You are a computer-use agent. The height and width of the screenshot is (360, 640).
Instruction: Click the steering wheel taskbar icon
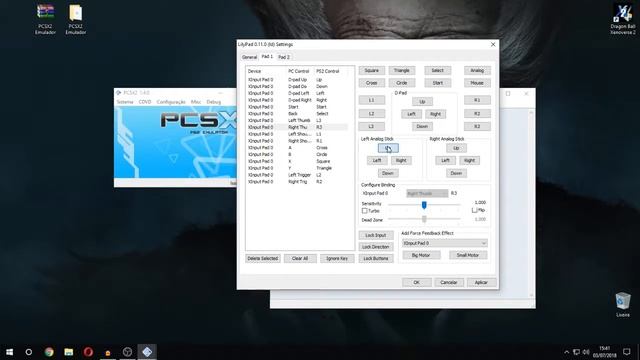pyautogui.click(x=127, y=352)
